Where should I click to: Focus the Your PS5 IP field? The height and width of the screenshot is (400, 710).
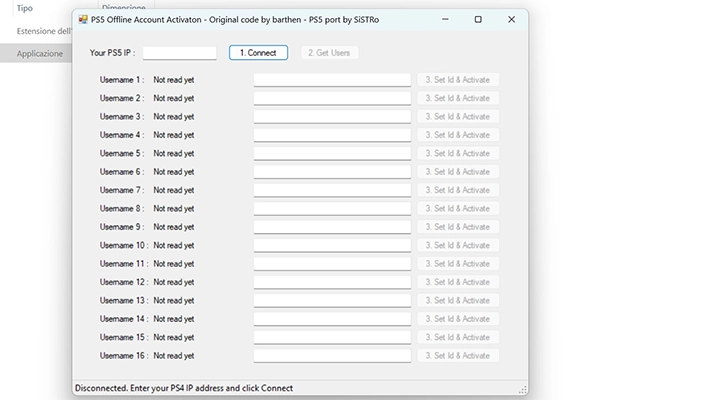click(x=180, y=53)
